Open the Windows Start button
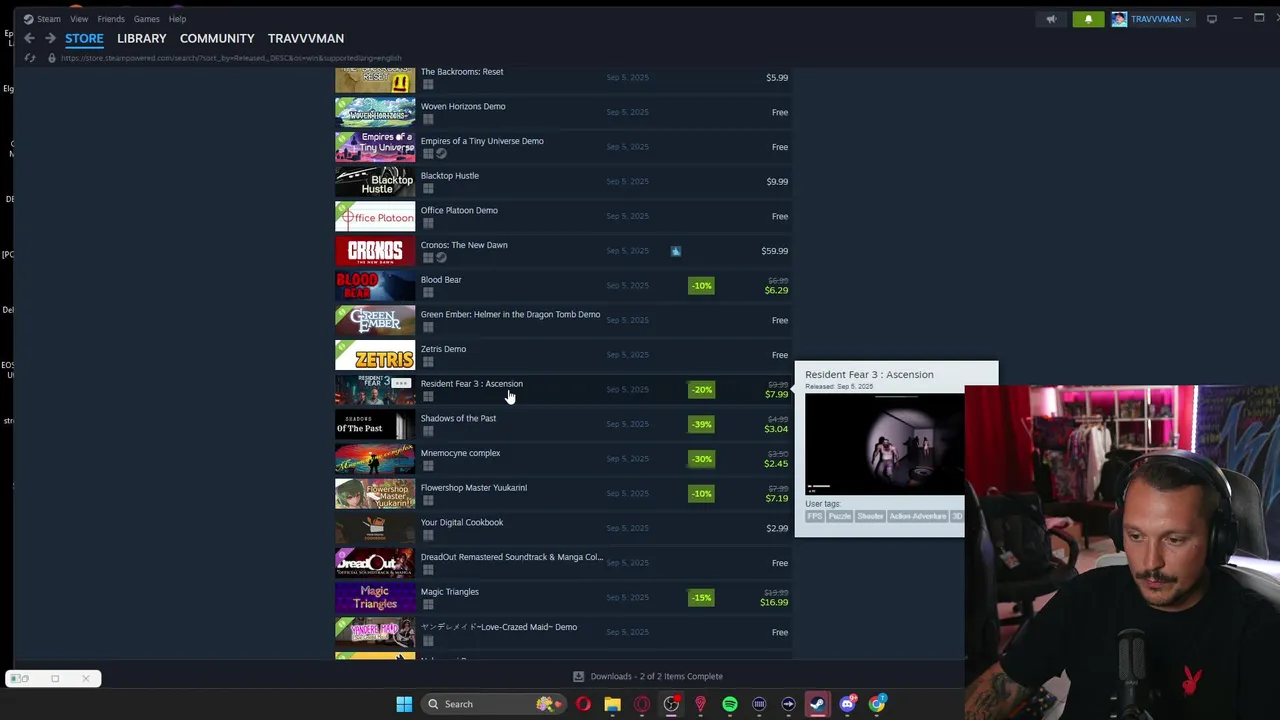The image size is (1280, 720). click(404, 704)
